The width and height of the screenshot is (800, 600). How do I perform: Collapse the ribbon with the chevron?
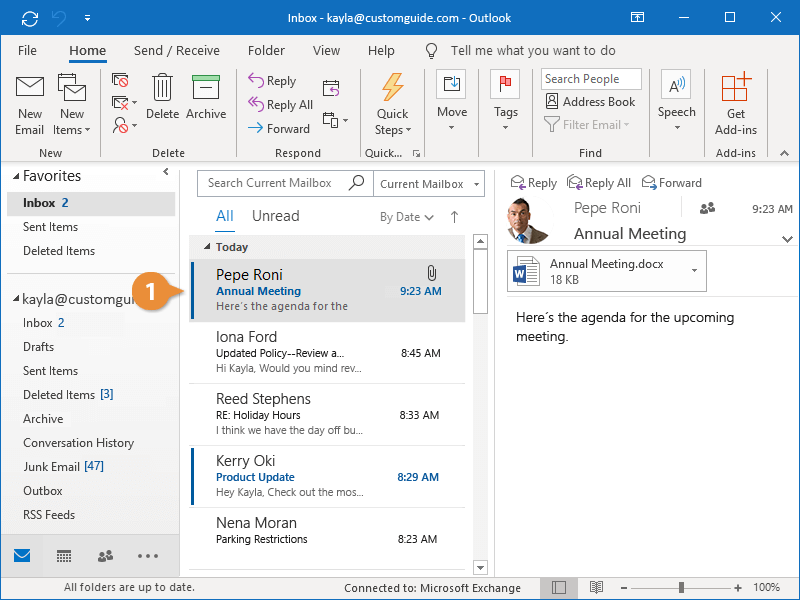pos(784,153)
